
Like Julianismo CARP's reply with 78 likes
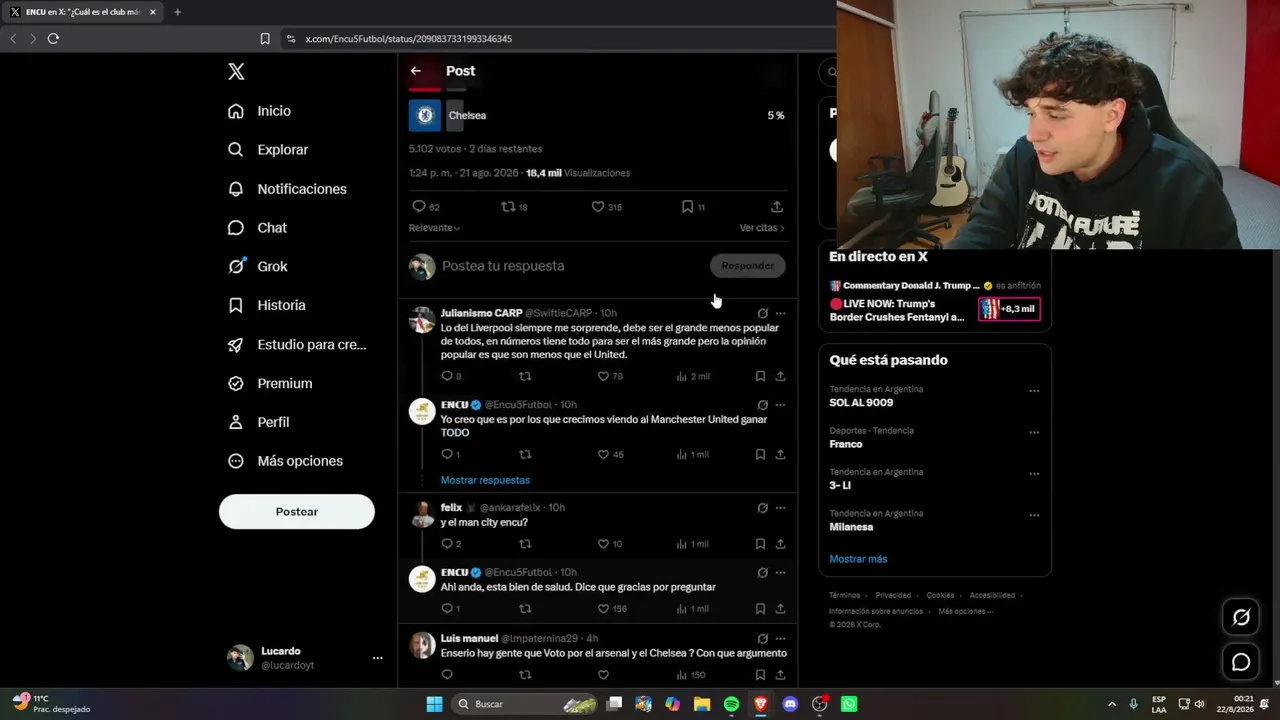pyautogui.click(x=603, y=376)
